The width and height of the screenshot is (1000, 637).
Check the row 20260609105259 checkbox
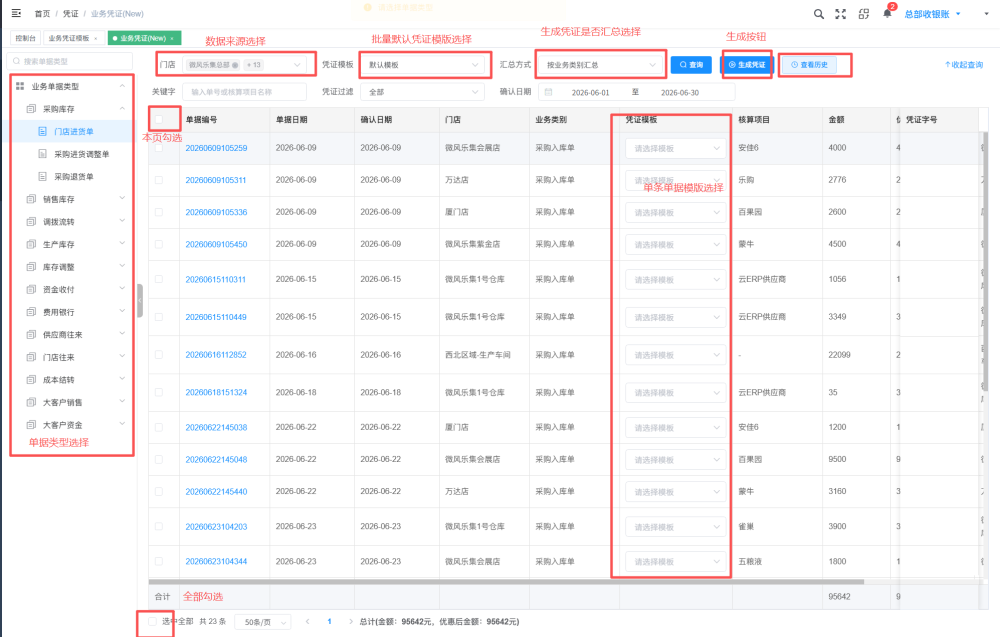[x=159, y=148]
